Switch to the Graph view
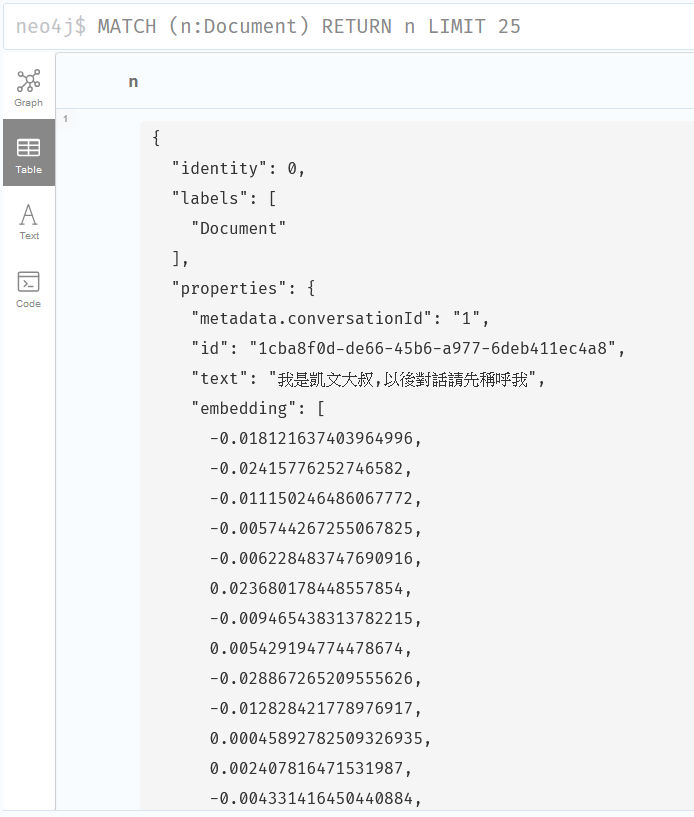The width and height of the screenshot is (694, 817). coord(29,86)
